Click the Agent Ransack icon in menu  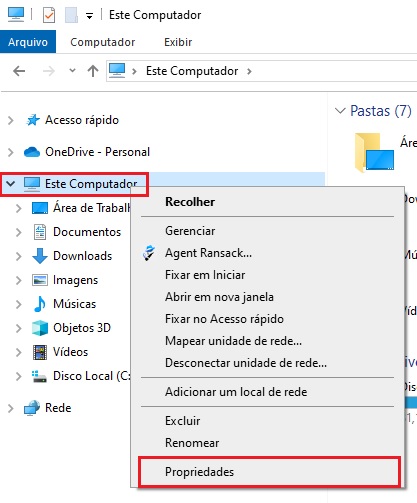(x=149, y=253)
